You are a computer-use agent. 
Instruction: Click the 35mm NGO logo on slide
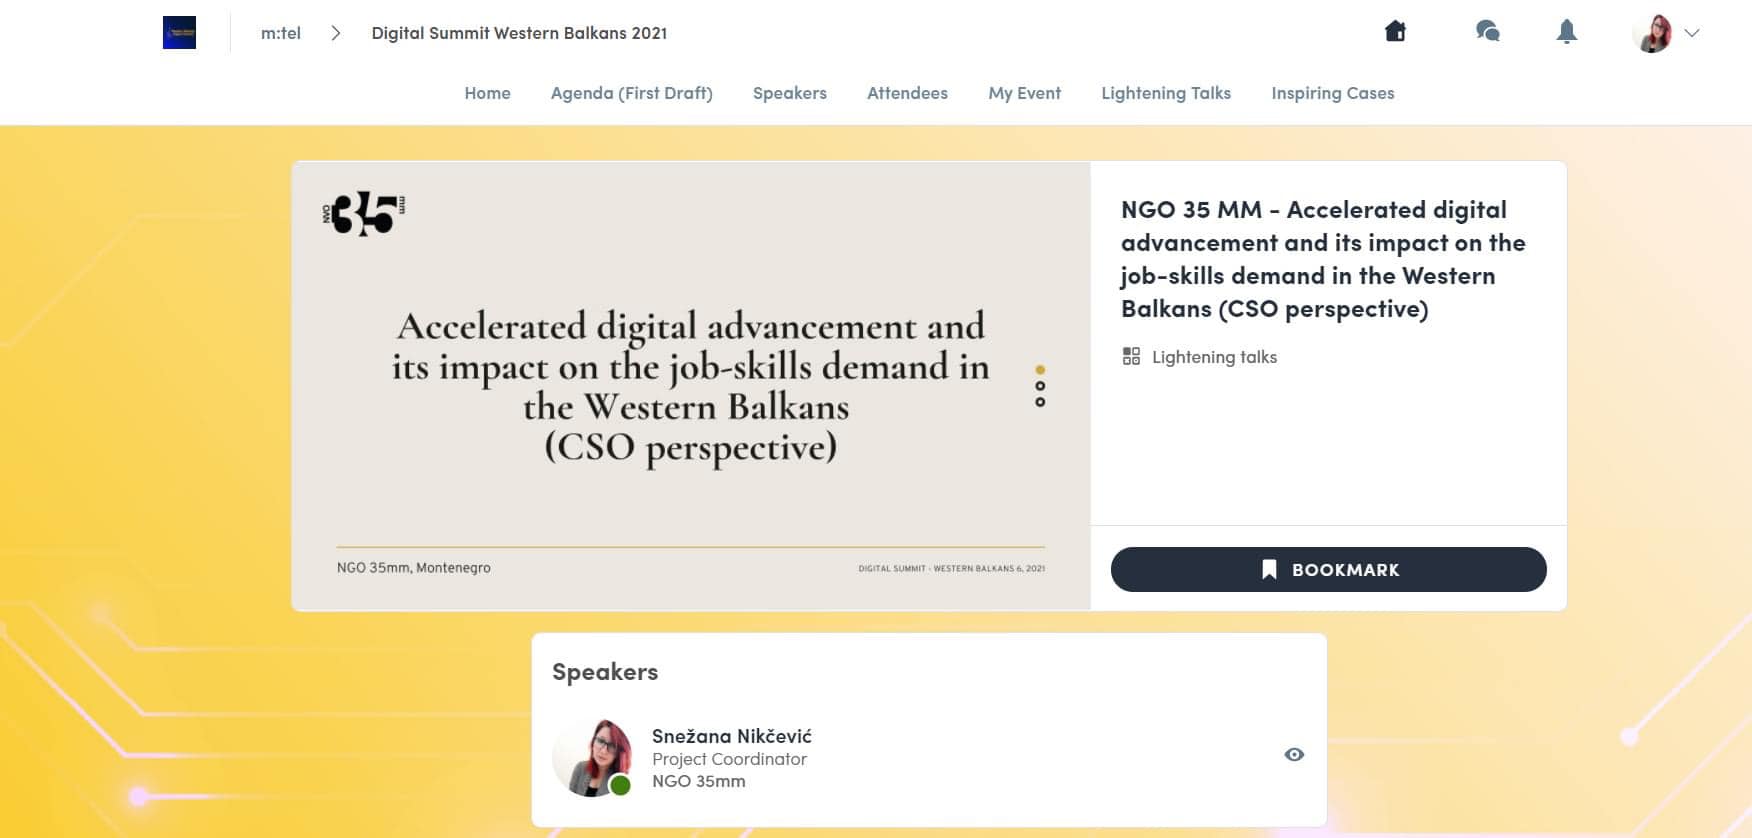pos(364,213)
